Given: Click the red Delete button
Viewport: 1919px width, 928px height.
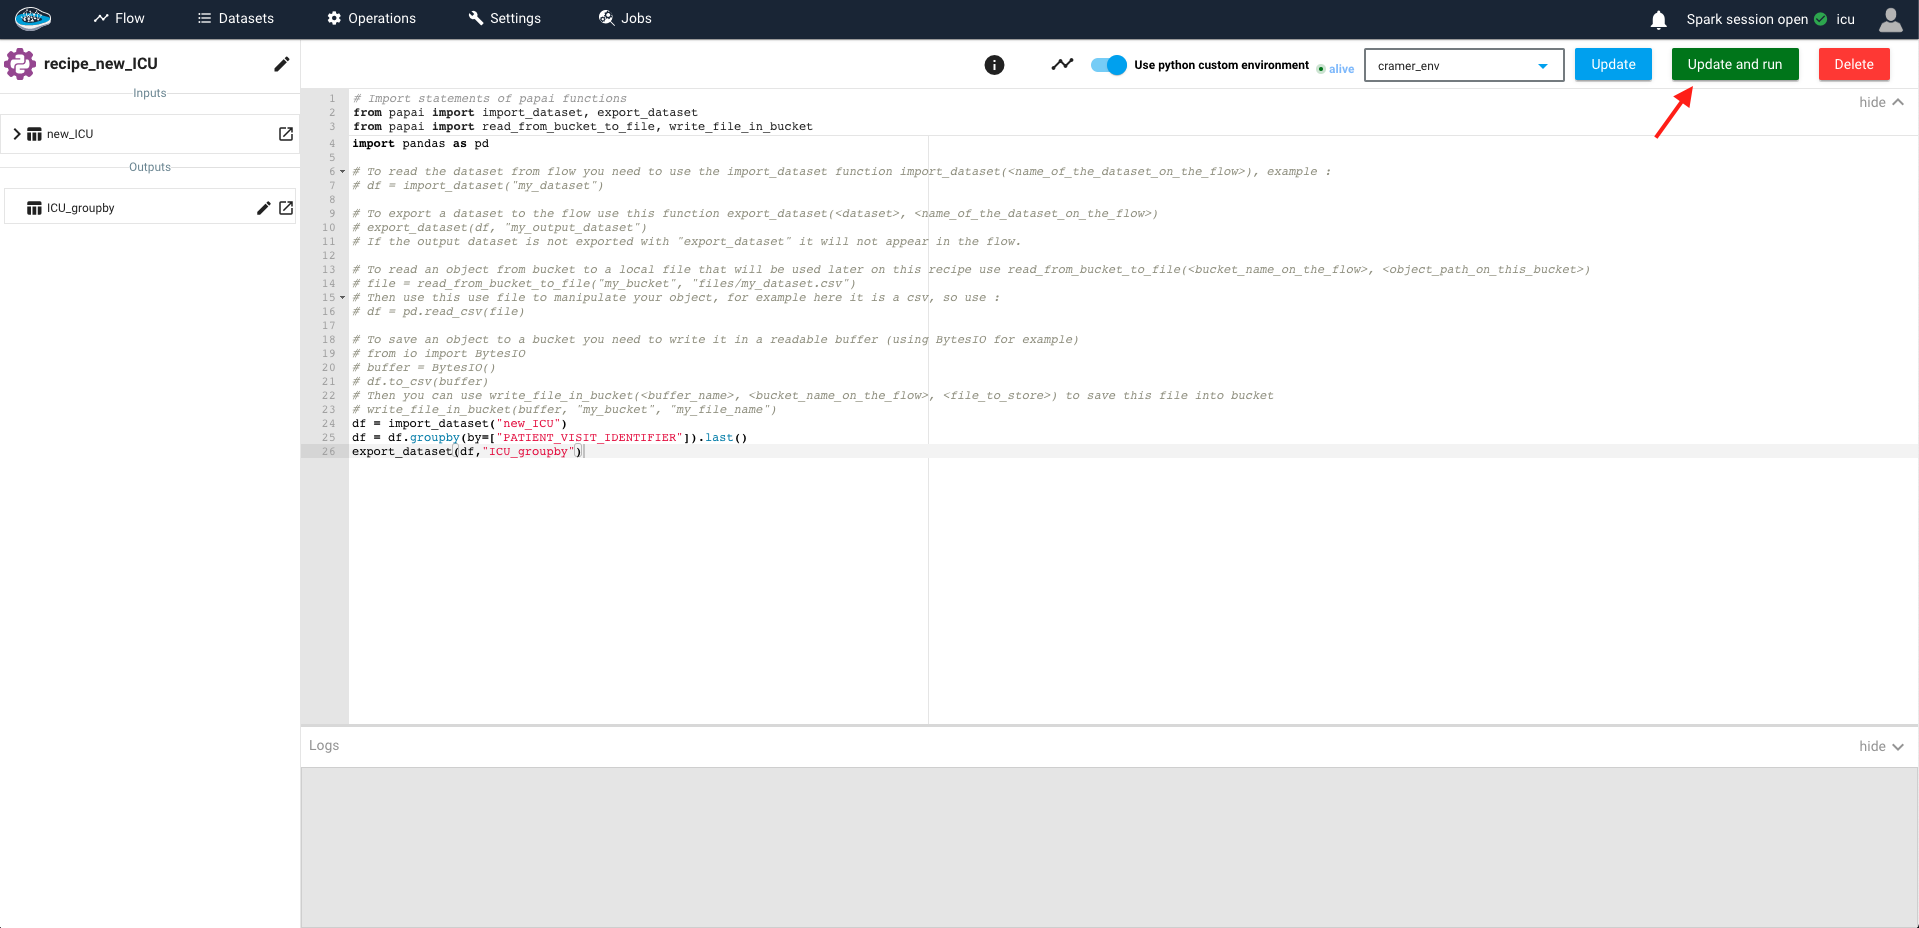Looking at the screenshot, I should [x=1853, y=64].
